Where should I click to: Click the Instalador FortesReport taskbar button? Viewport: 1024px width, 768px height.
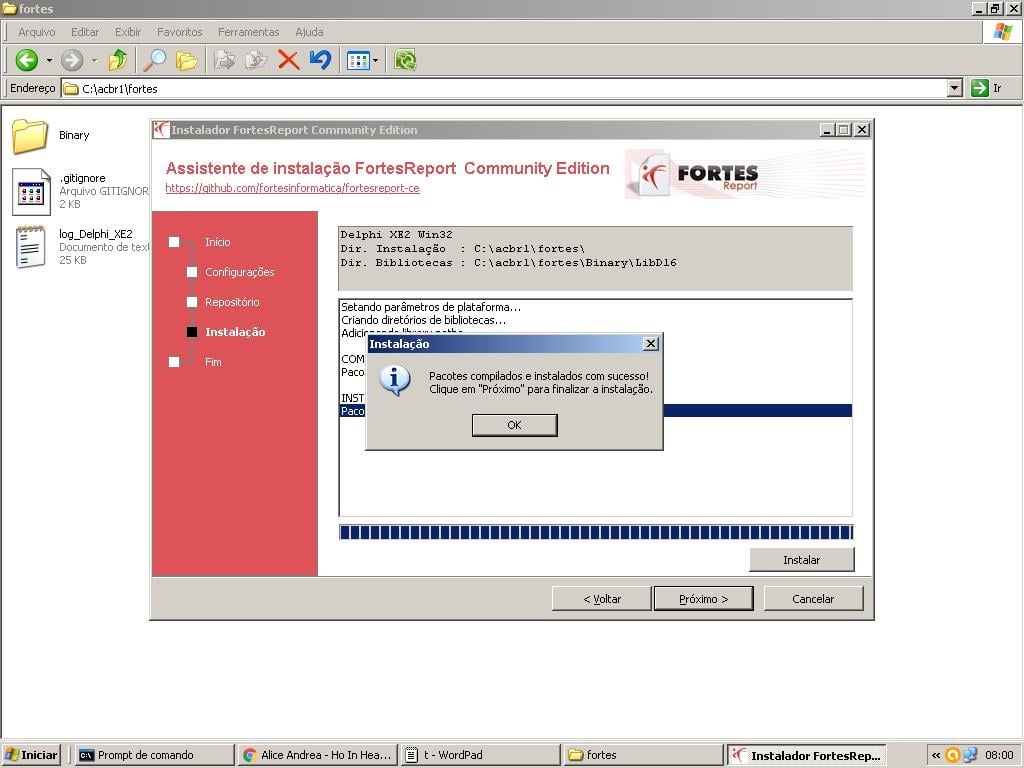click(807, 755)
